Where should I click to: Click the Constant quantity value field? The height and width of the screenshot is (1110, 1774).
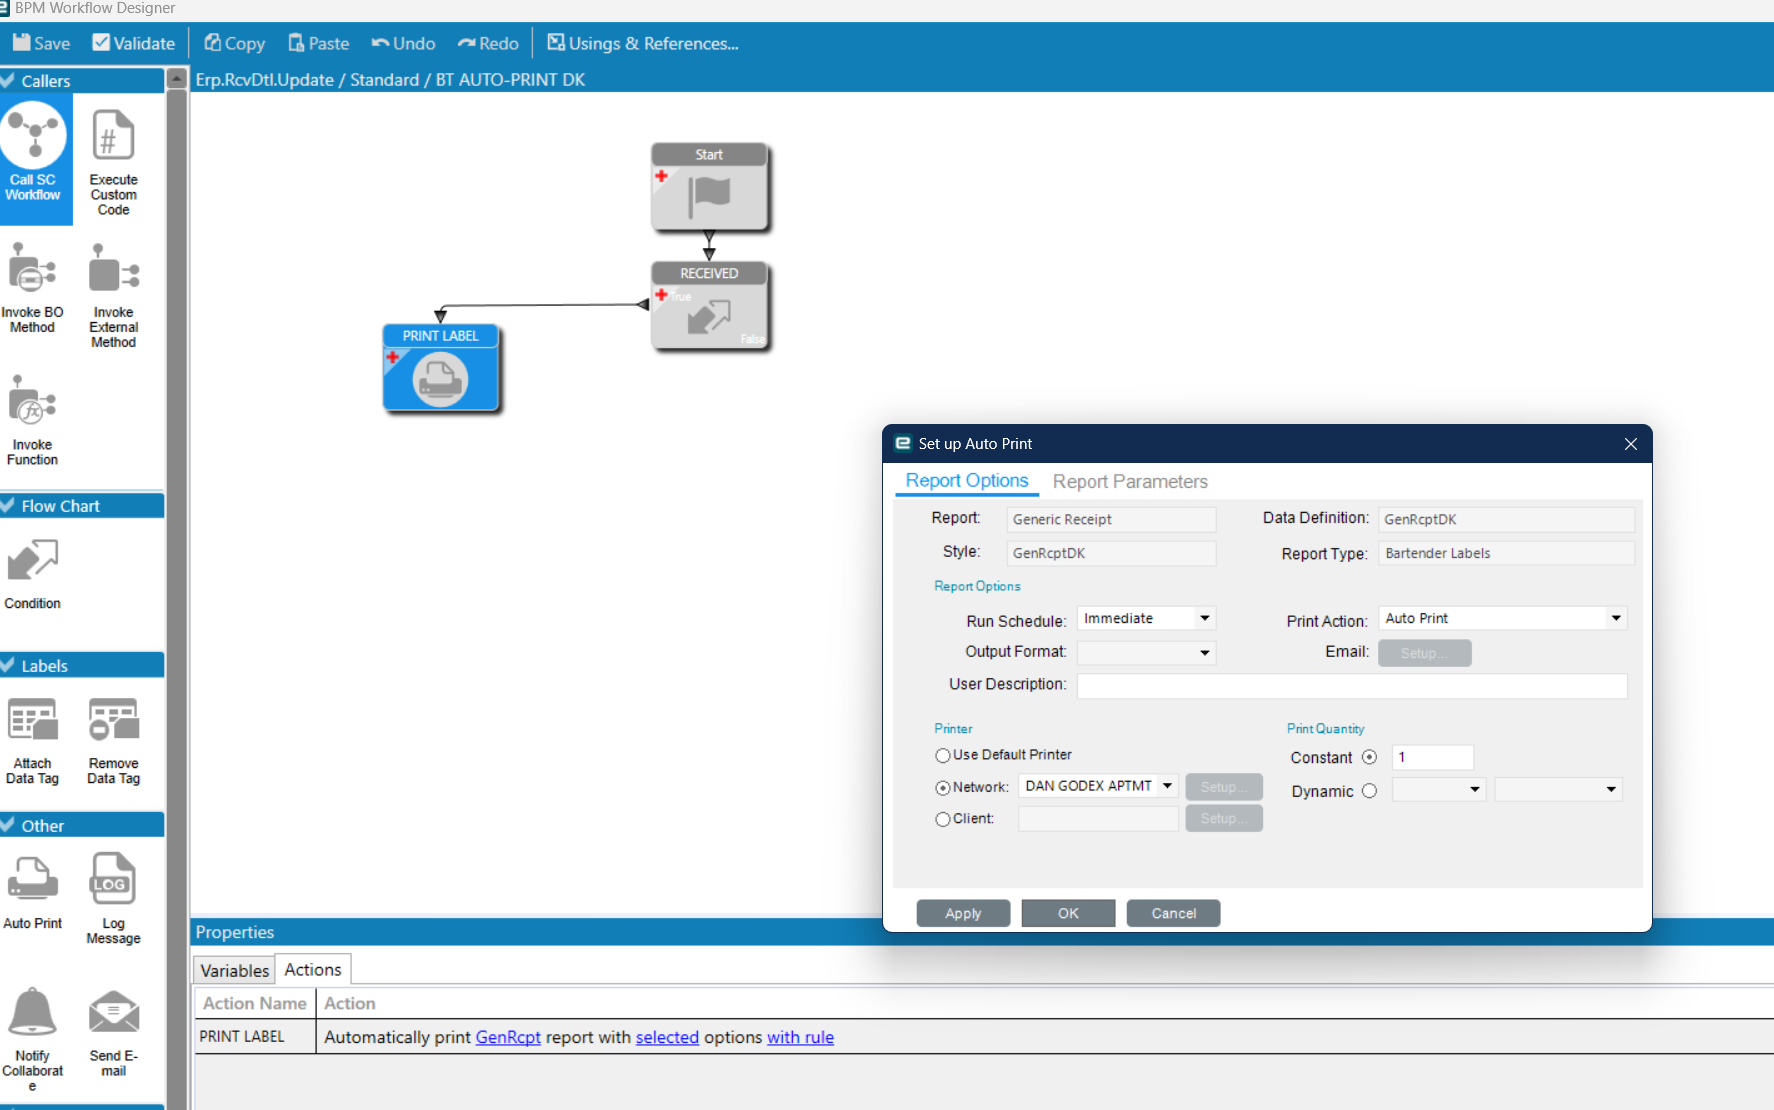(1433, 757)
